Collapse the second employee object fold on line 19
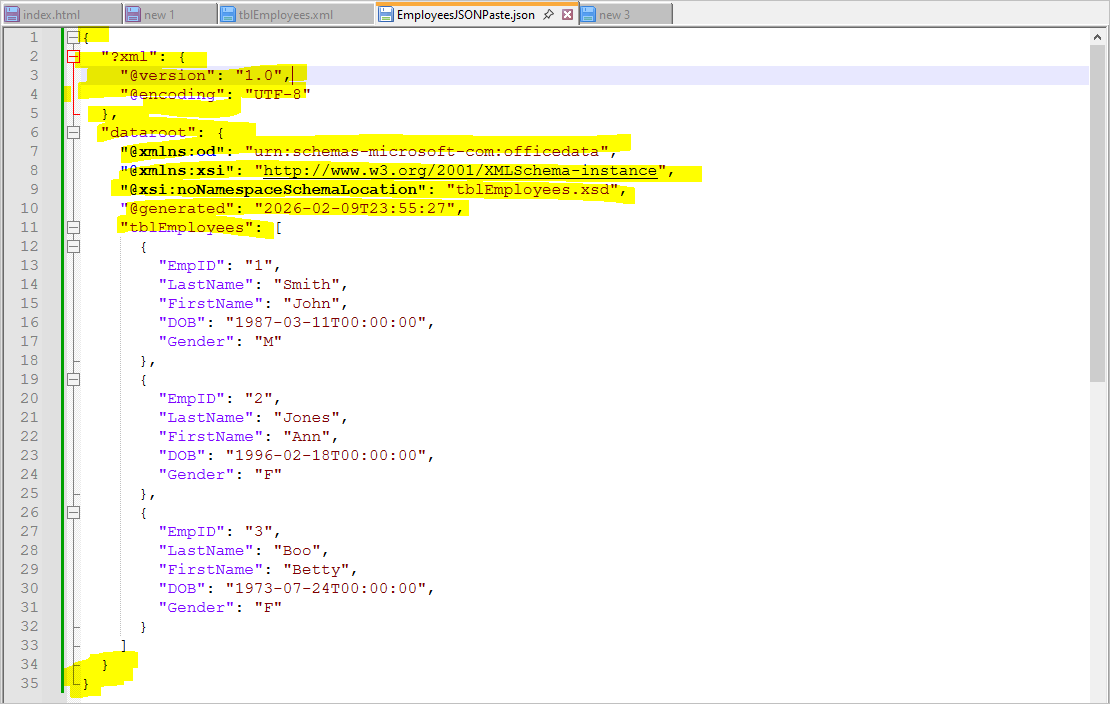Viewport: 1110px width, 704px height. (73, 380)
